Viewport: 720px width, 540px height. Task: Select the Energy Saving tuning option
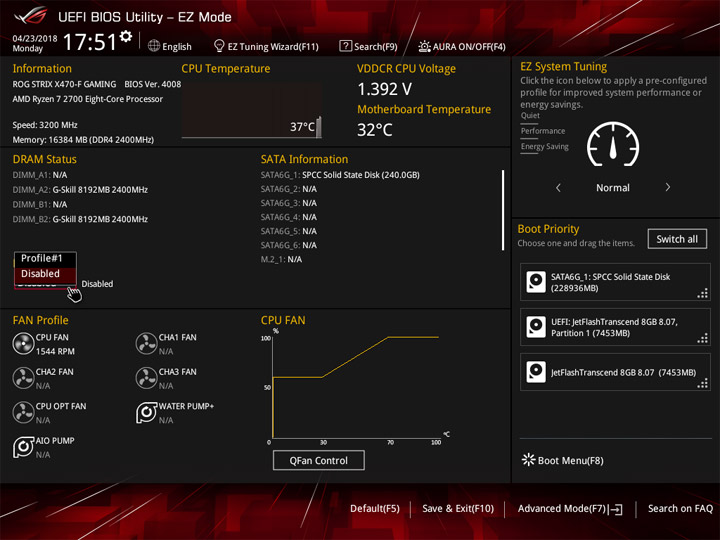click(545, 147)
